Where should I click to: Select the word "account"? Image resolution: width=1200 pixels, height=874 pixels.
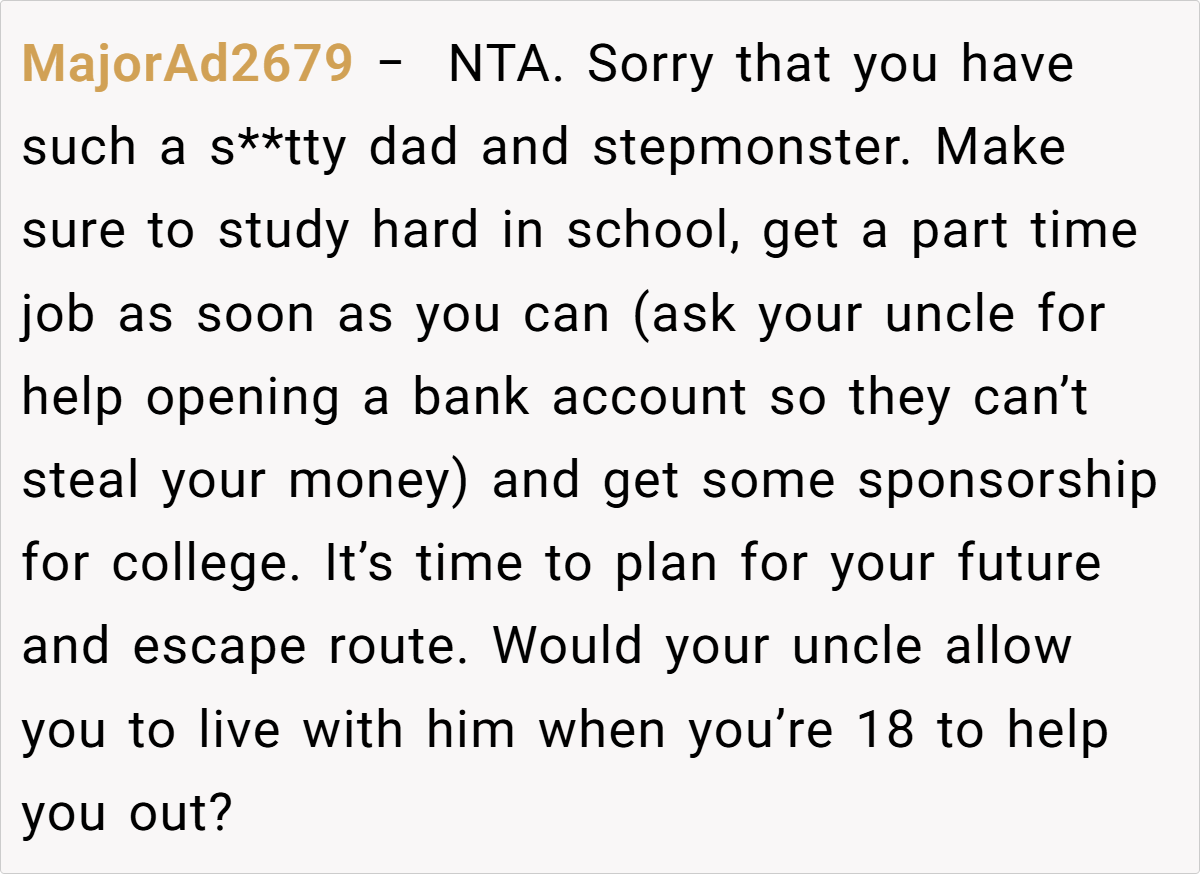(649, 398)
